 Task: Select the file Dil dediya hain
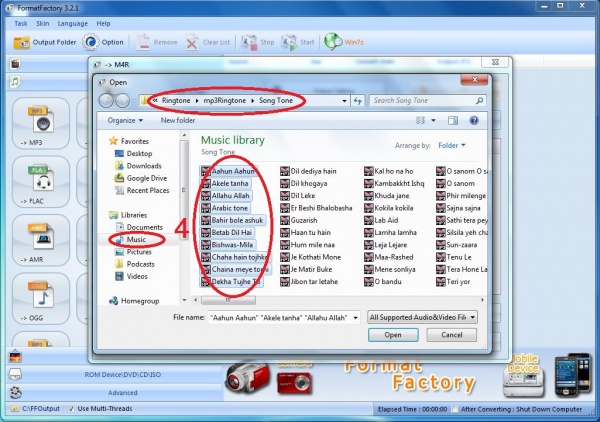(308, 171)
